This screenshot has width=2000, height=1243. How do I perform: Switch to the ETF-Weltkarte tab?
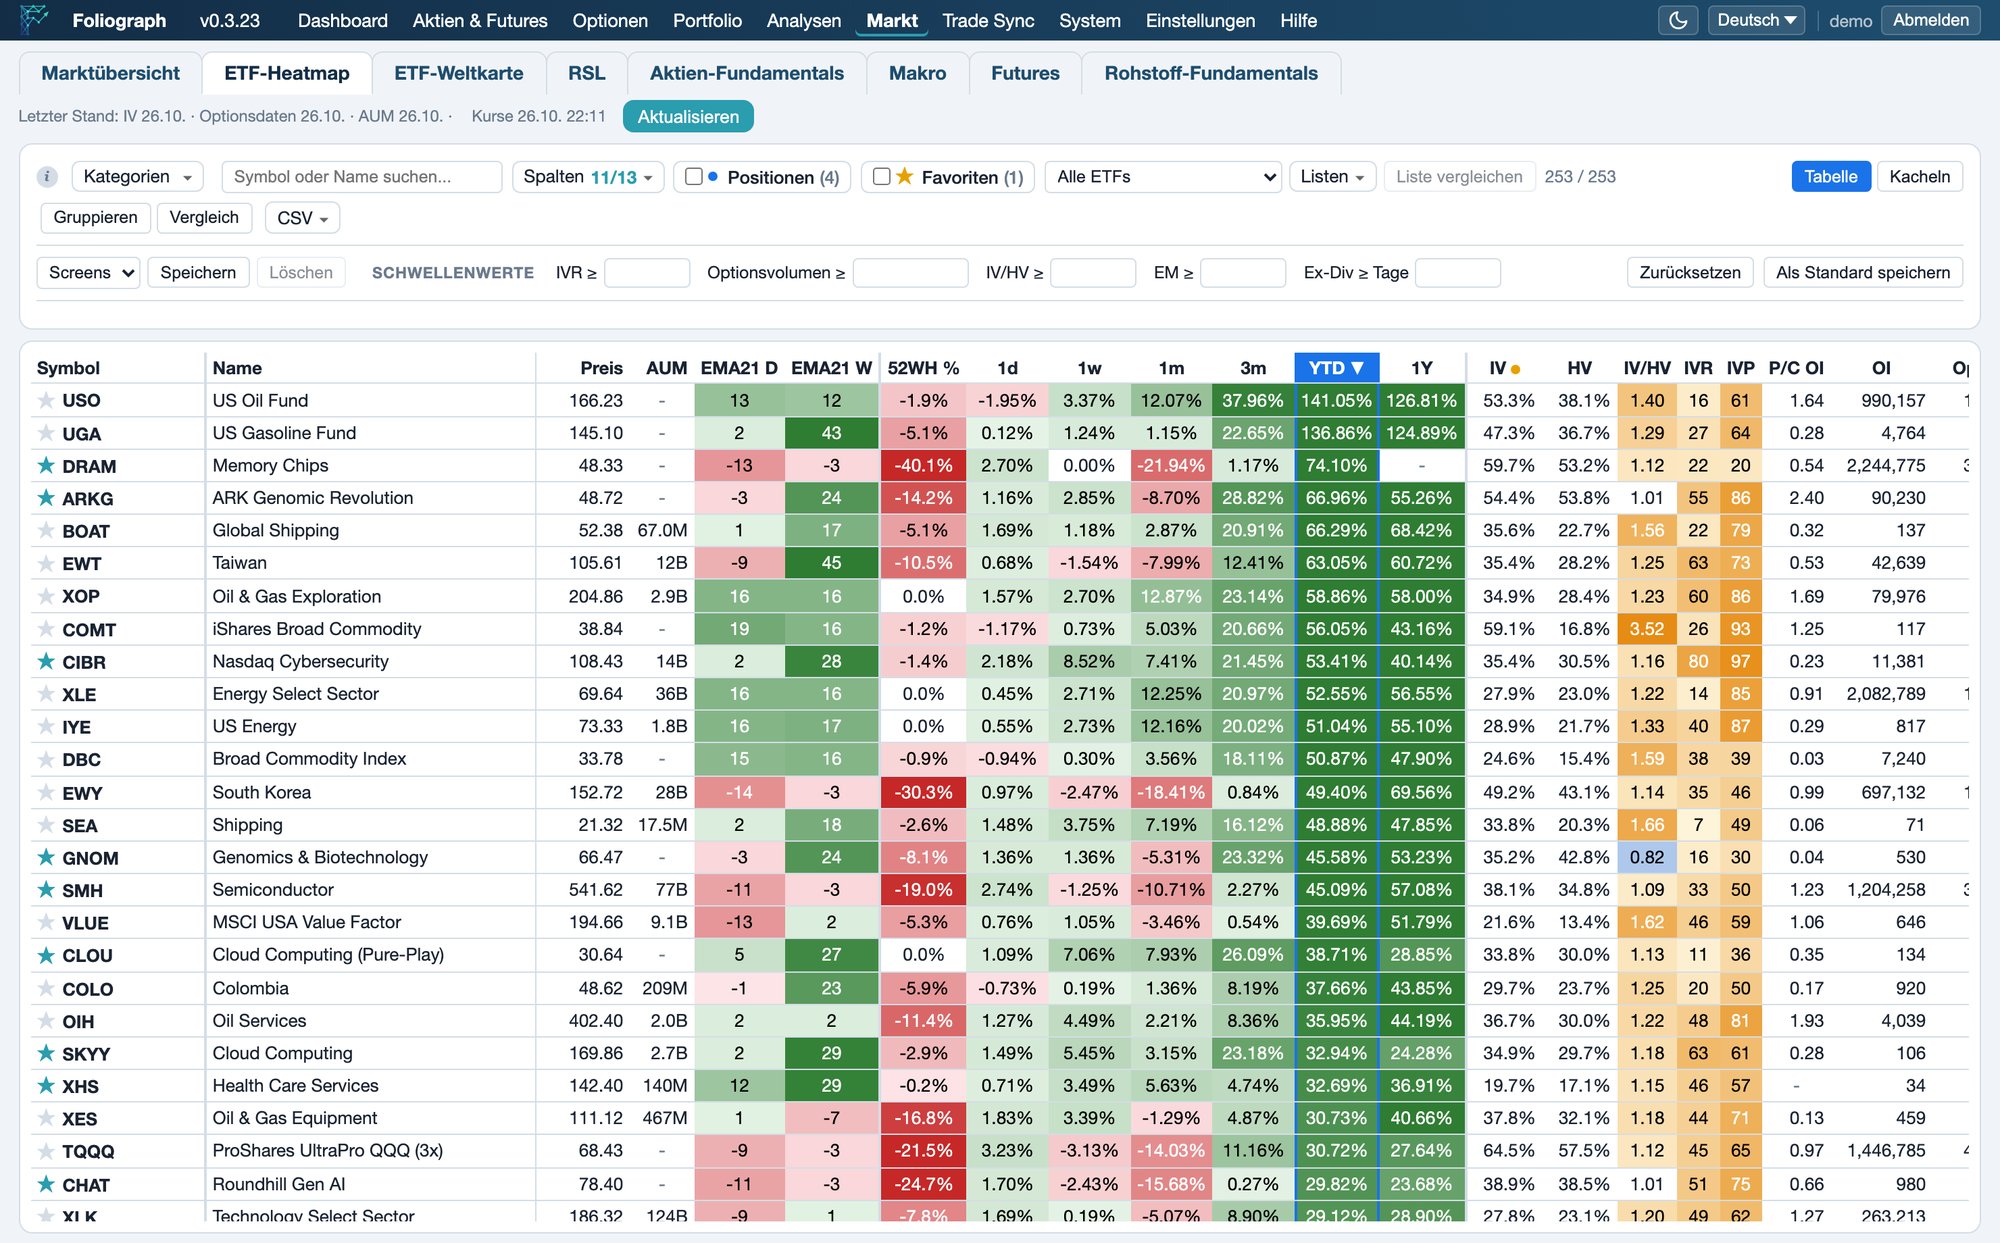[x=459, y=73]
